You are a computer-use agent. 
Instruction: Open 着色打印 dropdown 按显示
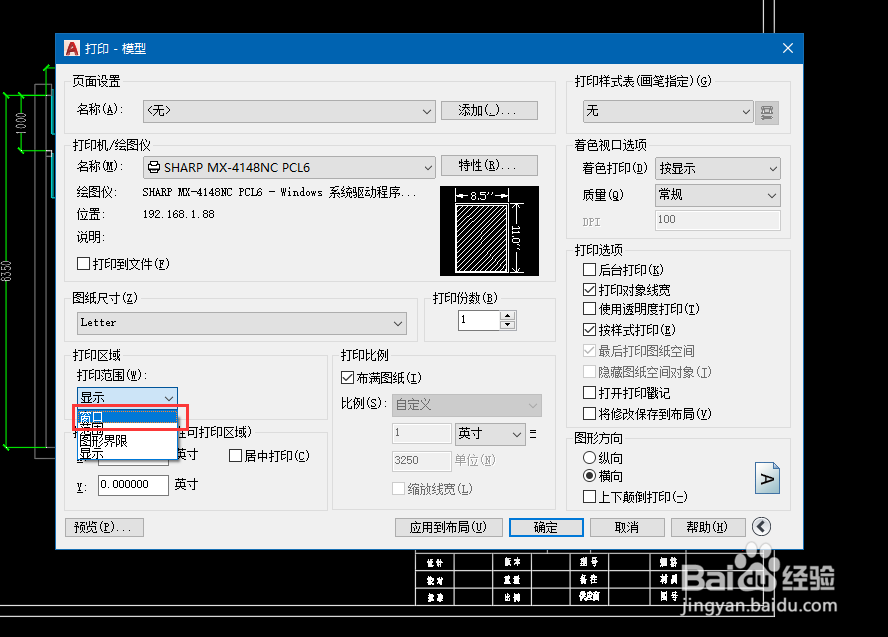(718, 168)
